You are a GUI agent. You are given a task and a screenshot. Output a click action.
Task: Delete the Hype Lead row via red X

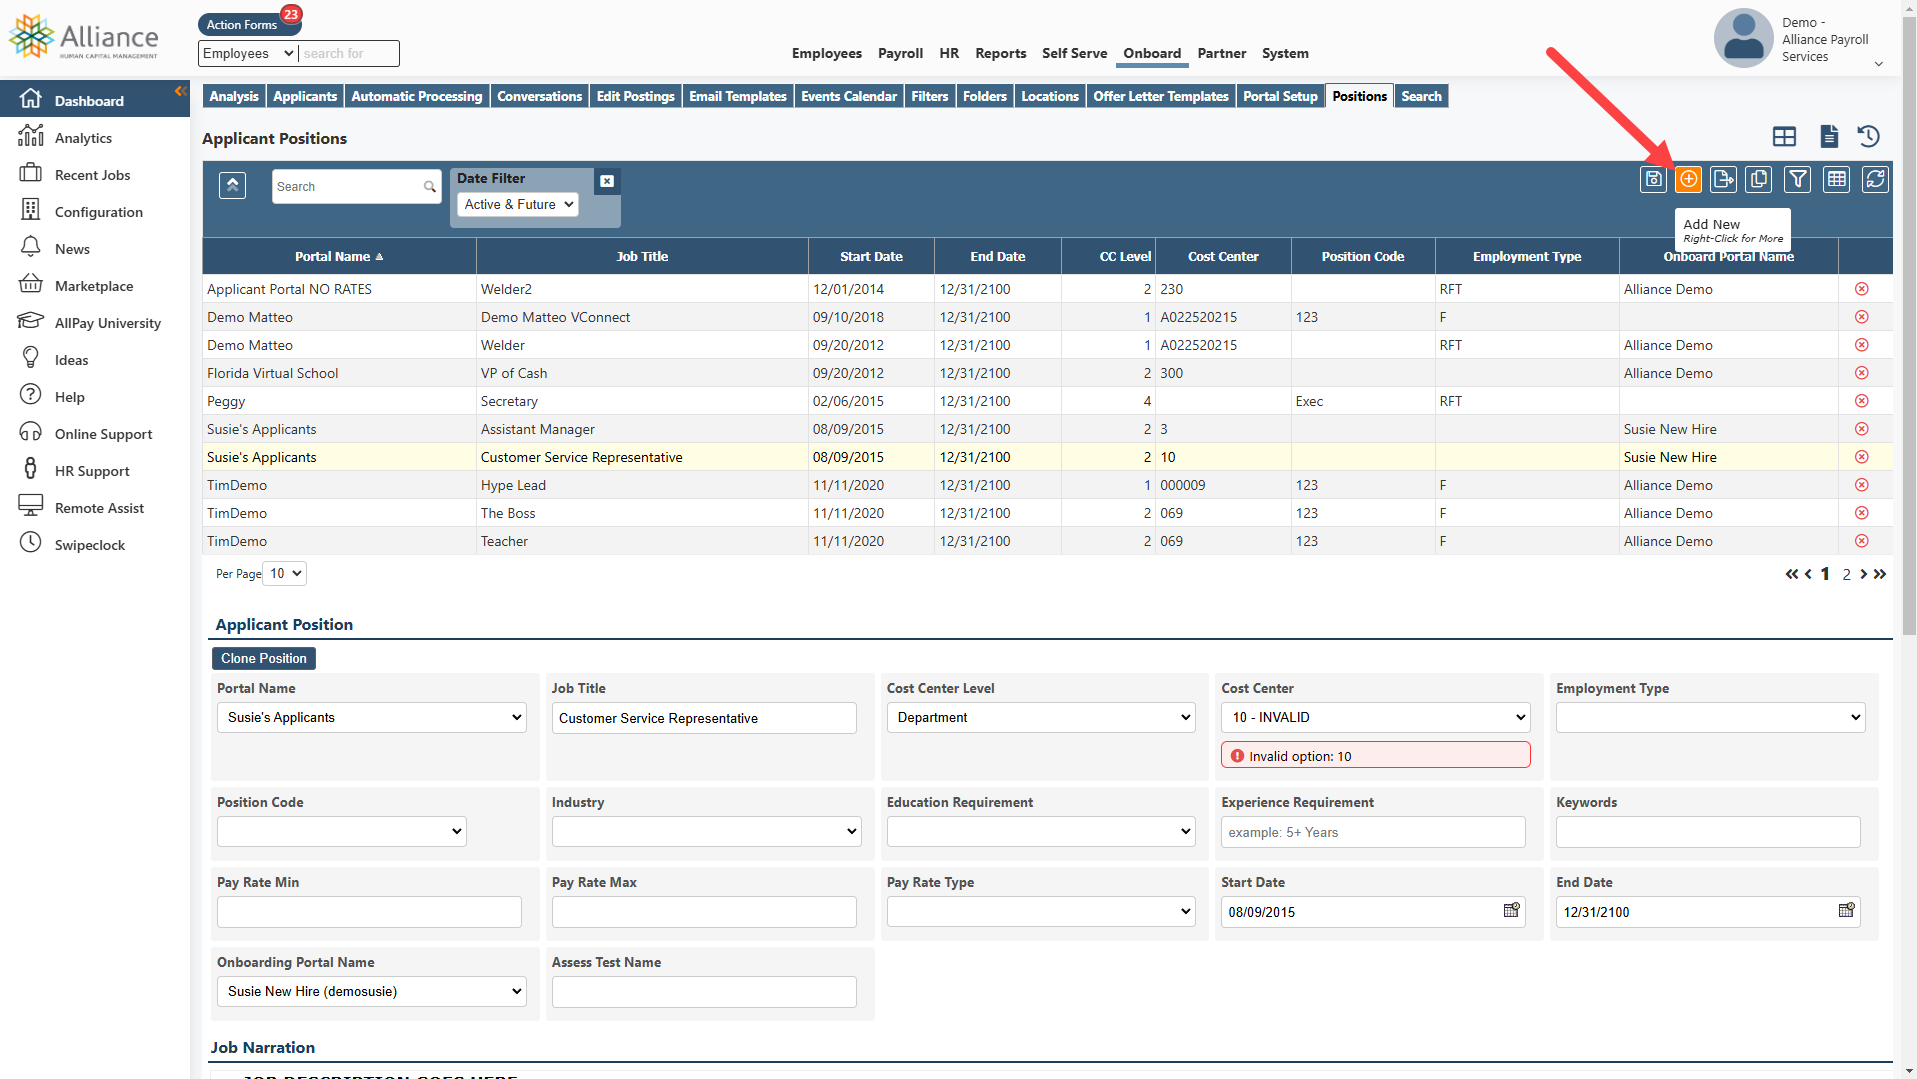1862,485
